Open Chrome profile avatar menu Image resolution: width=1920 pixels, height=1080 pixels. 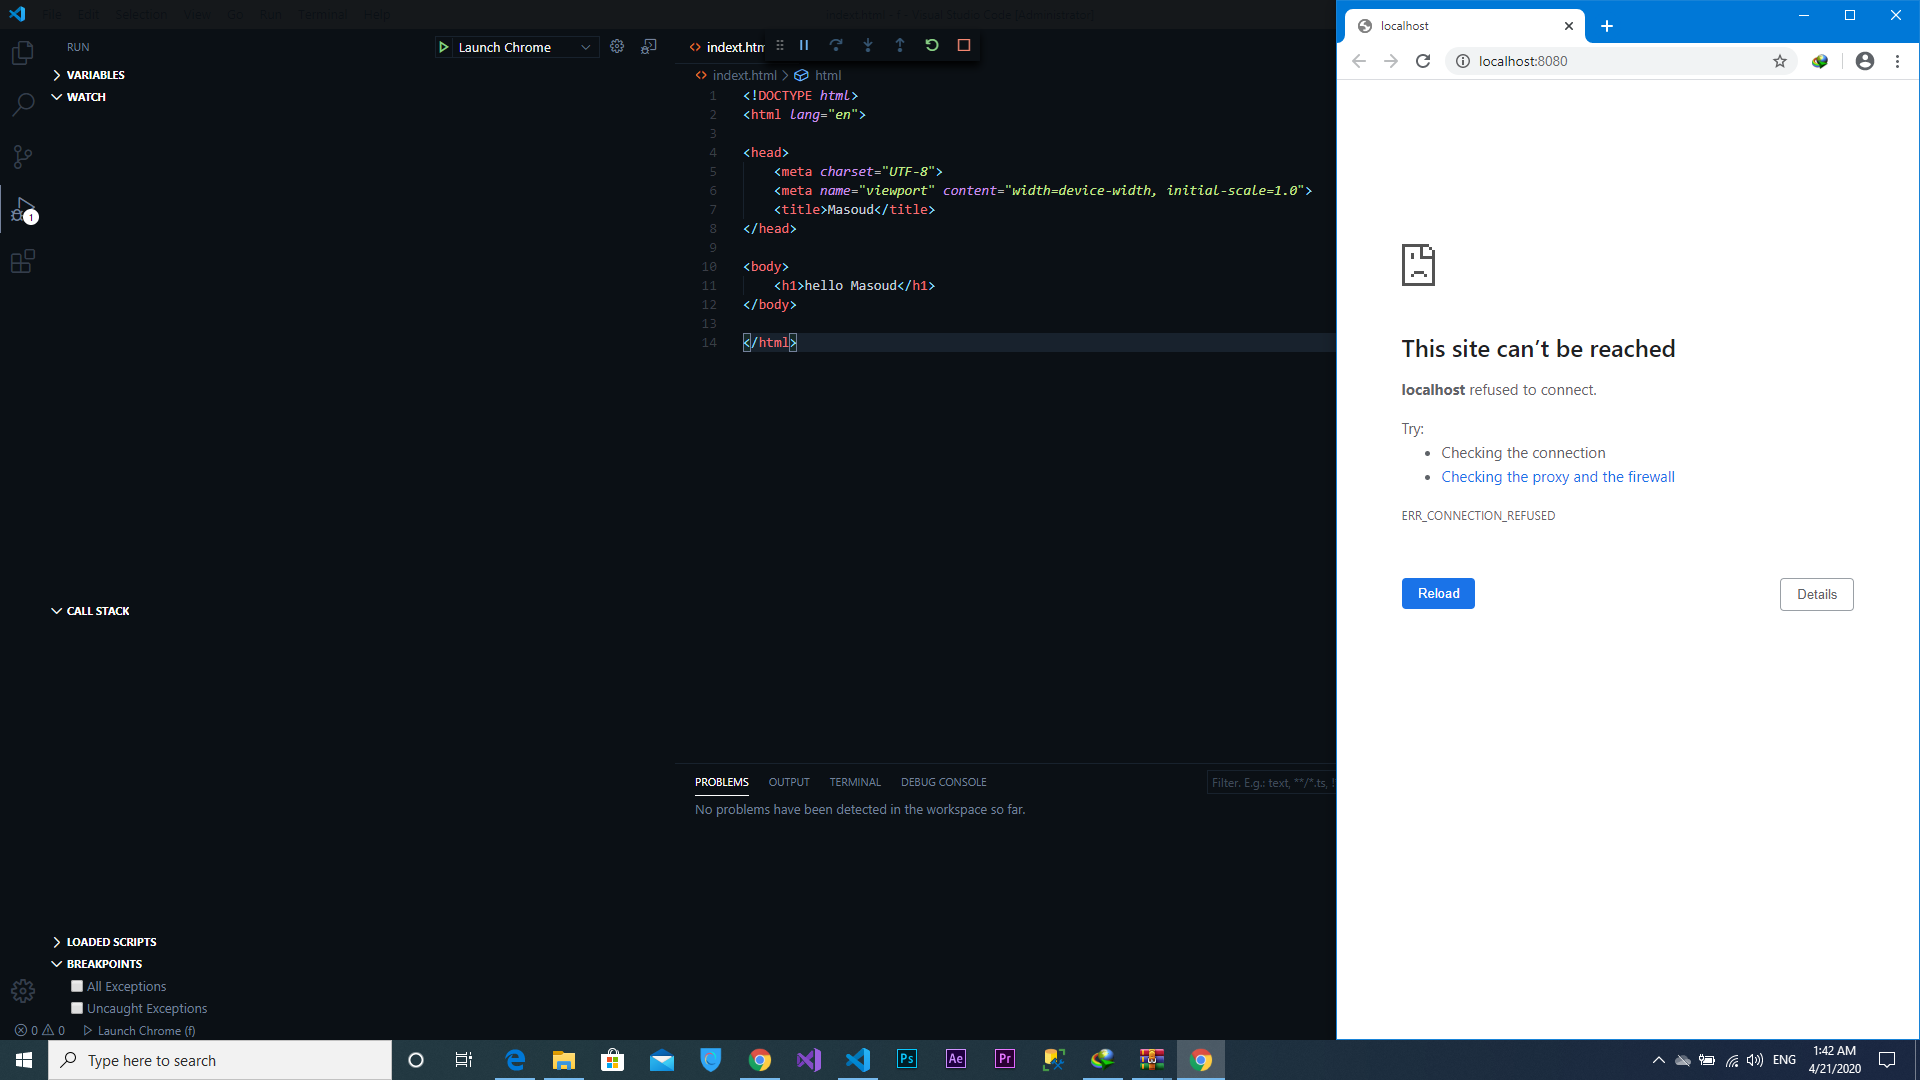[x=1865, y=61]
